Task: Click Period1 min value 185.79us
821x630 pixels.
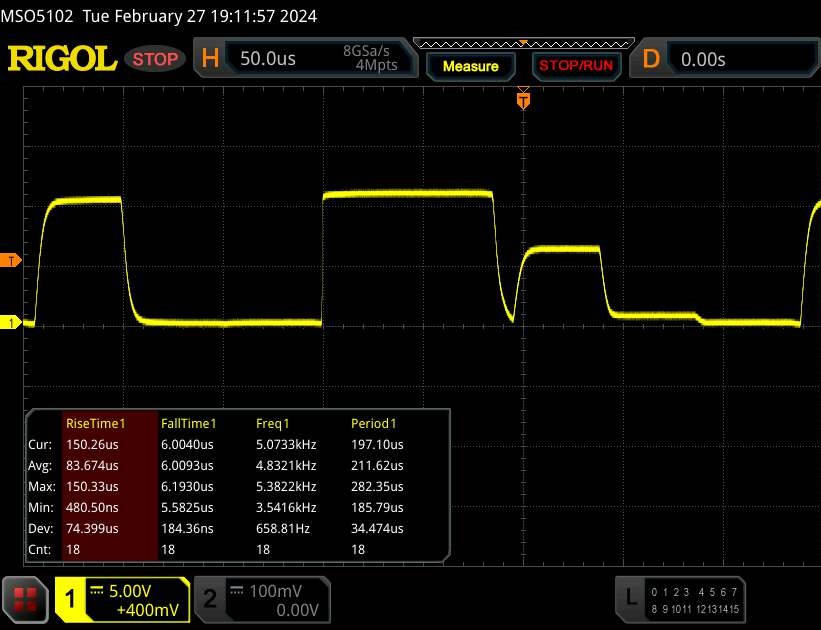Action: pyautogui.click(x=377, y=507)
